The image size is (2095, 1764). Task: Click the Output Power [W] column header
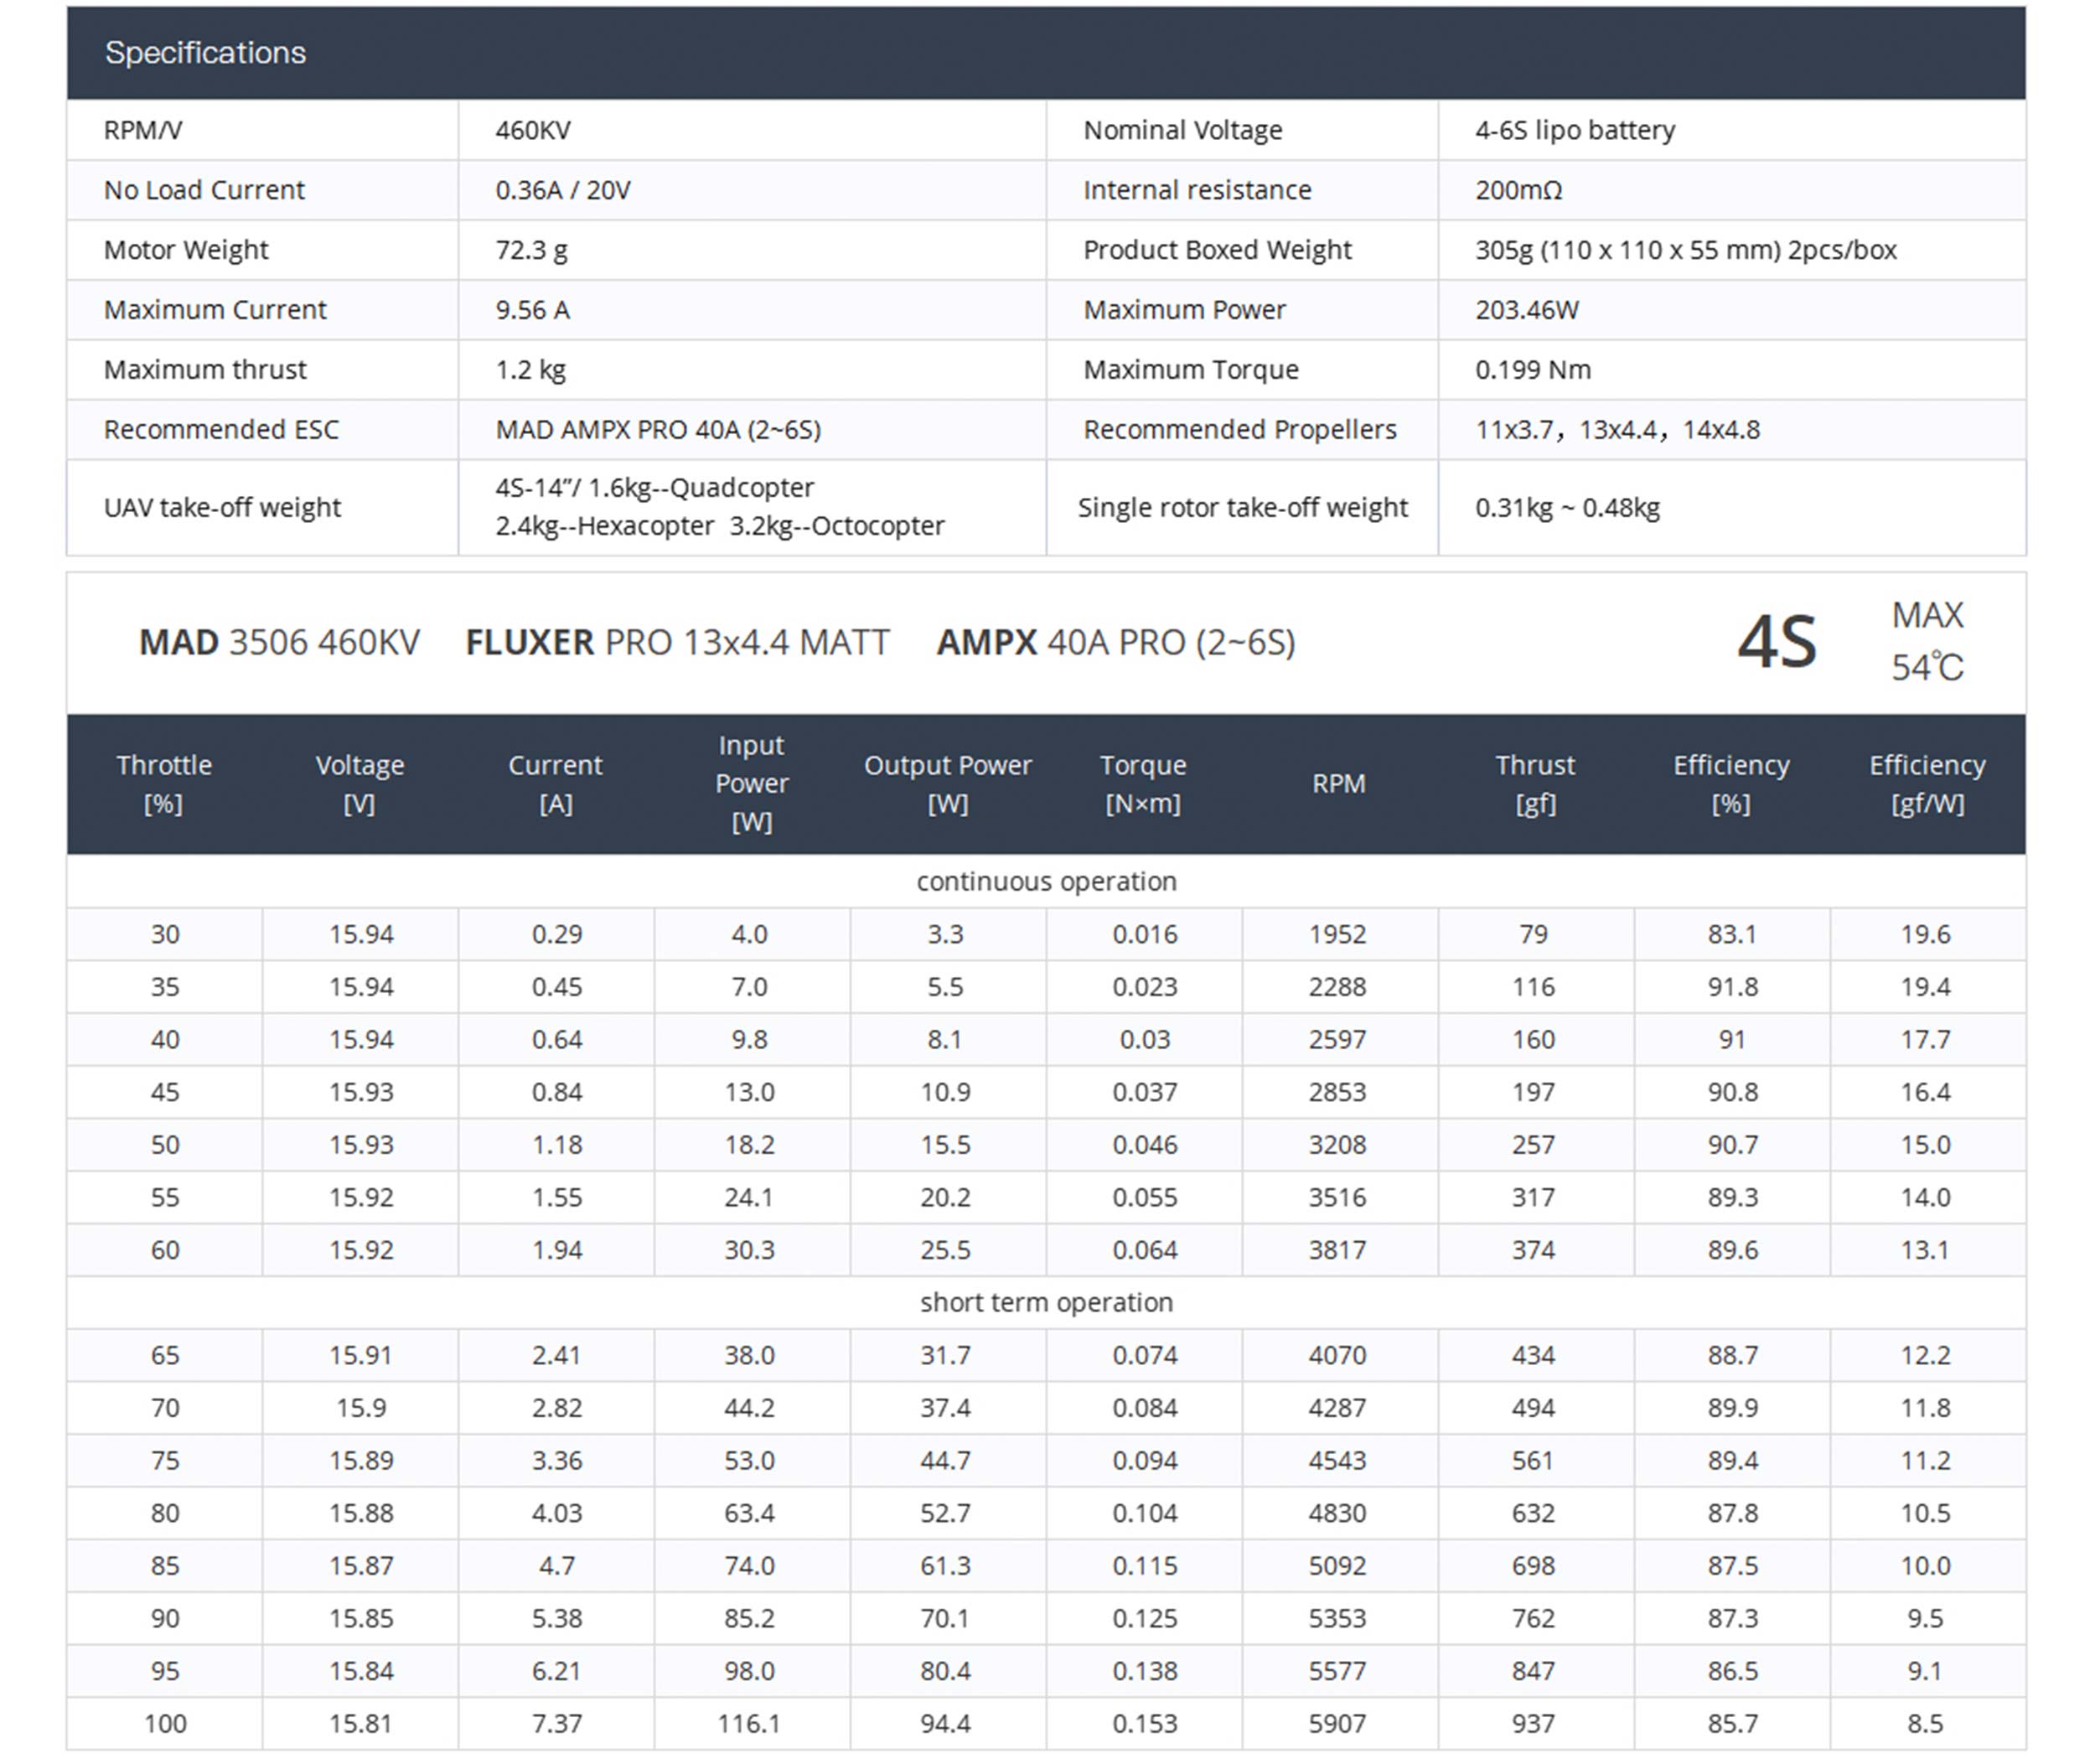pyautogui.click(x=947, y=784)
